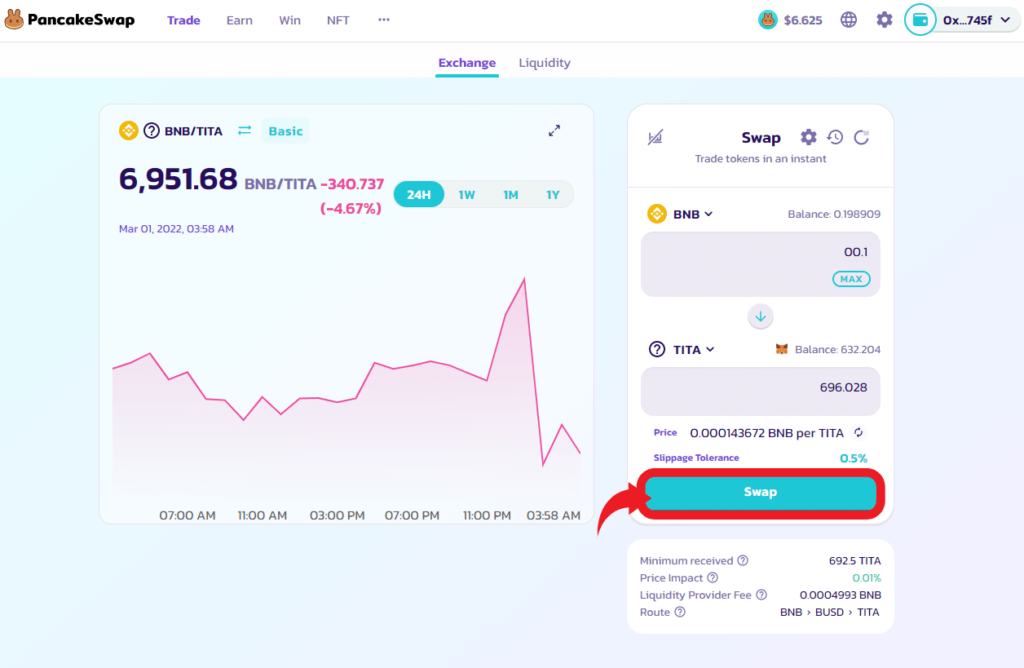The image size is (1024, 668).
Task: Open the TITA token selector dropdown
Action: tap(694, 350)
